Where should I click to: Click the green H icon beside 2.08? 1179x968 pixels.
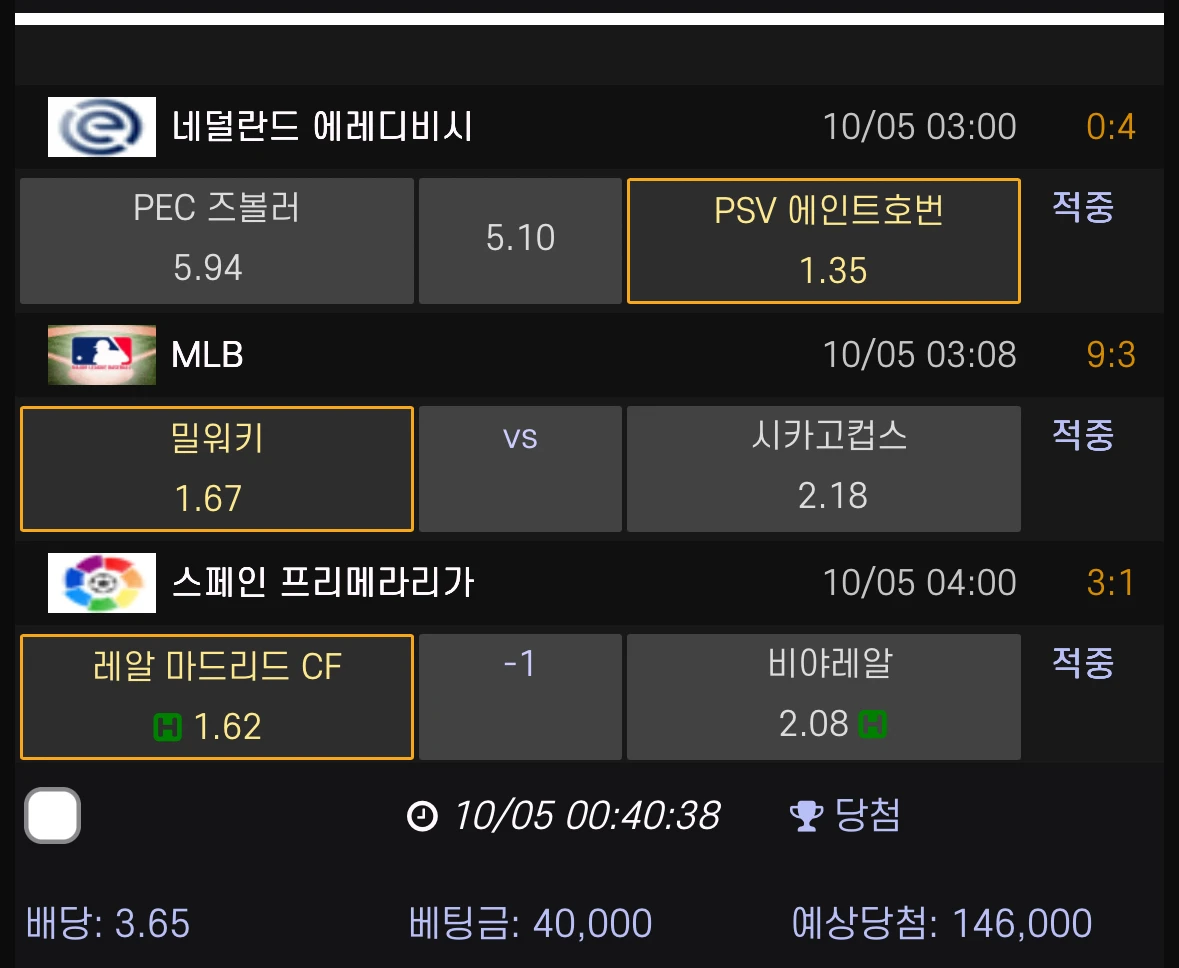pos(873,724)
